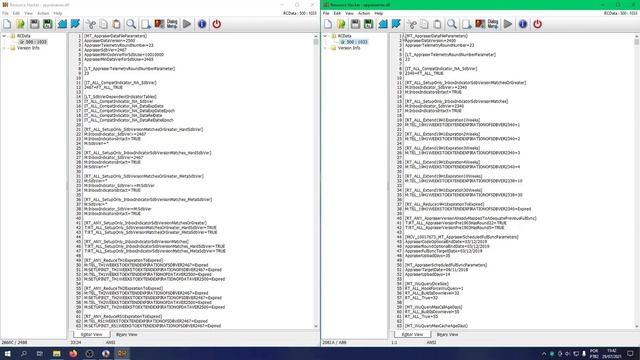This screenshot has height=360, width=640.
Task: Click Resource Hacker icon on the taskbar
Action: [x=122, y=353]
